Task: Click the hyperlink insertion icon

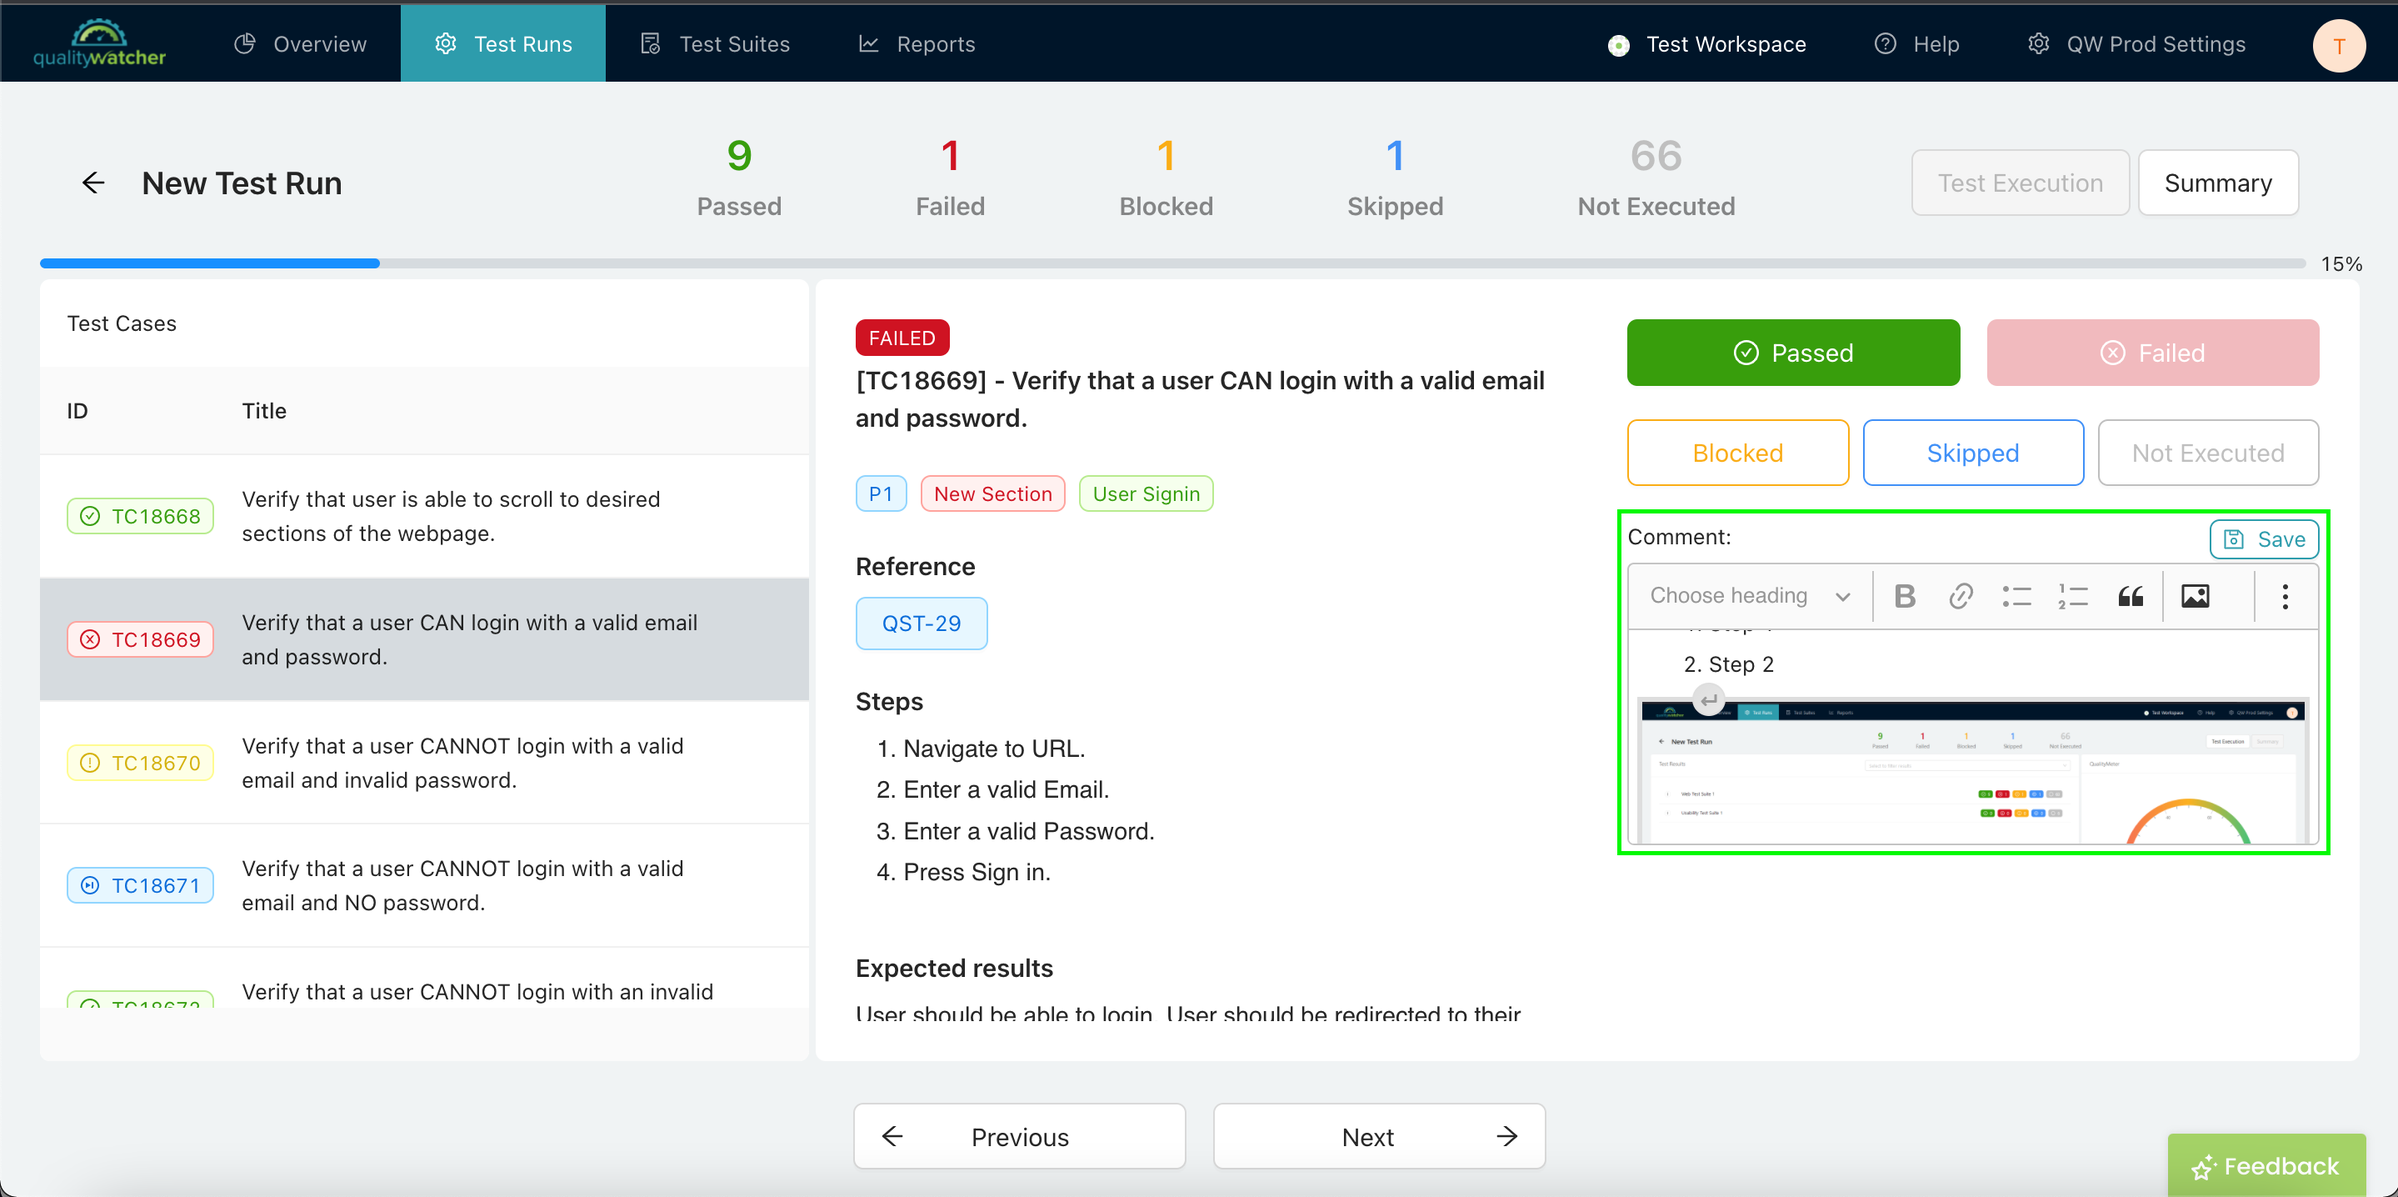Action: (x=1959, y=595)
